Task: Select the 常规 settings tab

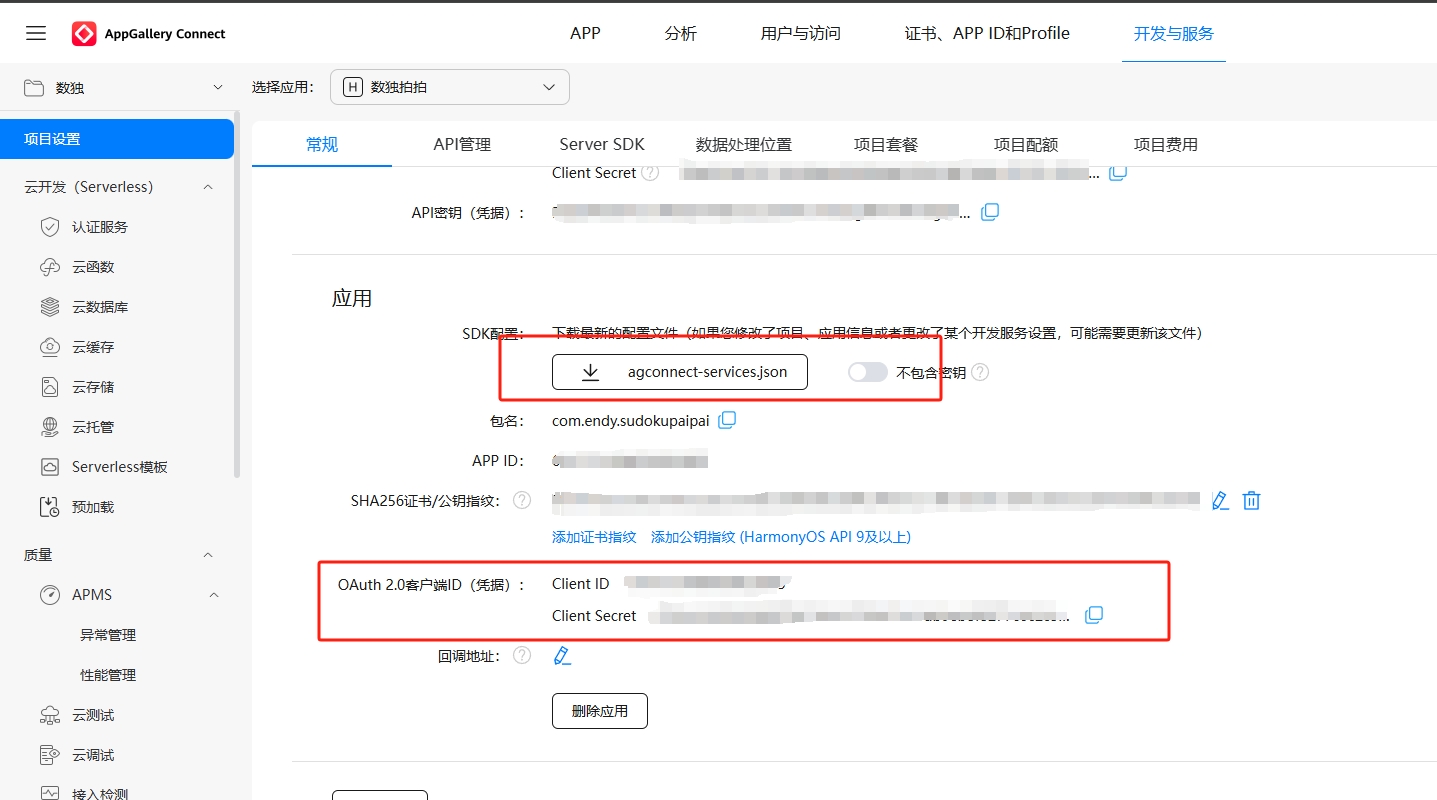Action: [322, 144]
